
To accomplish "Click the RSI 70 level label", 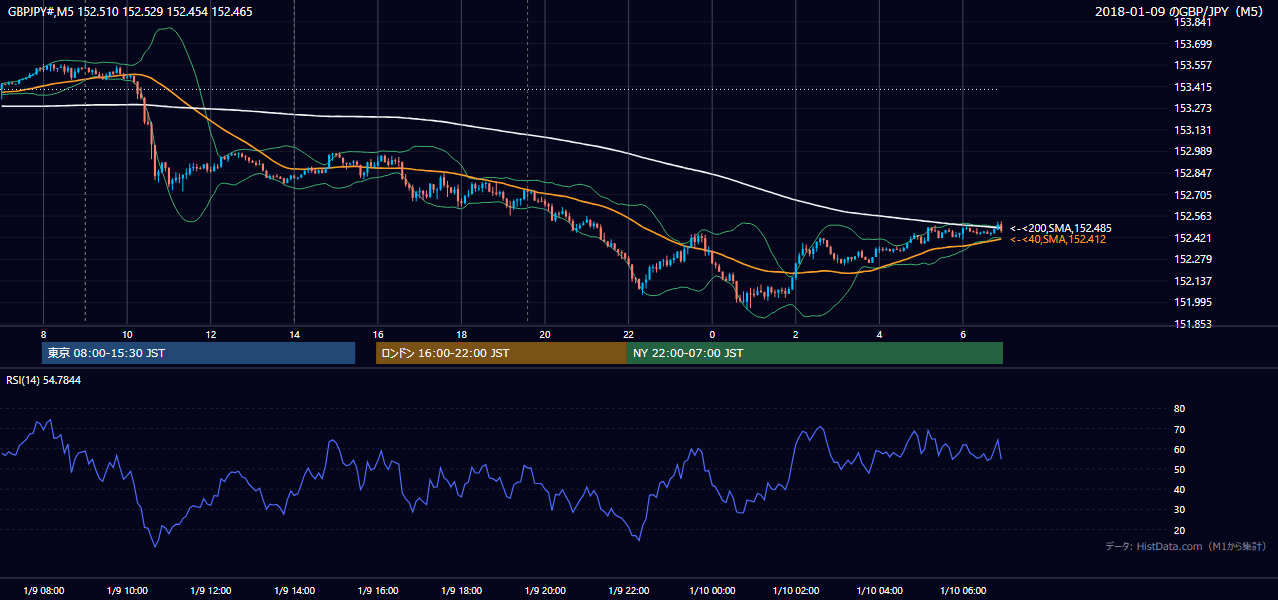I will point(1179,429).
